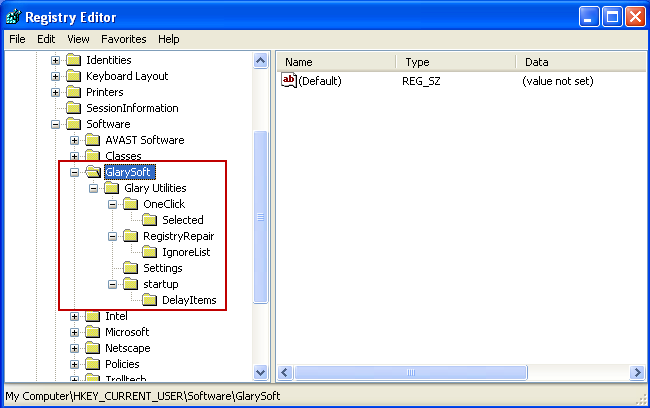The image size is (650, 408).
Task: Expand the Identities key
Action: point(55,61)
